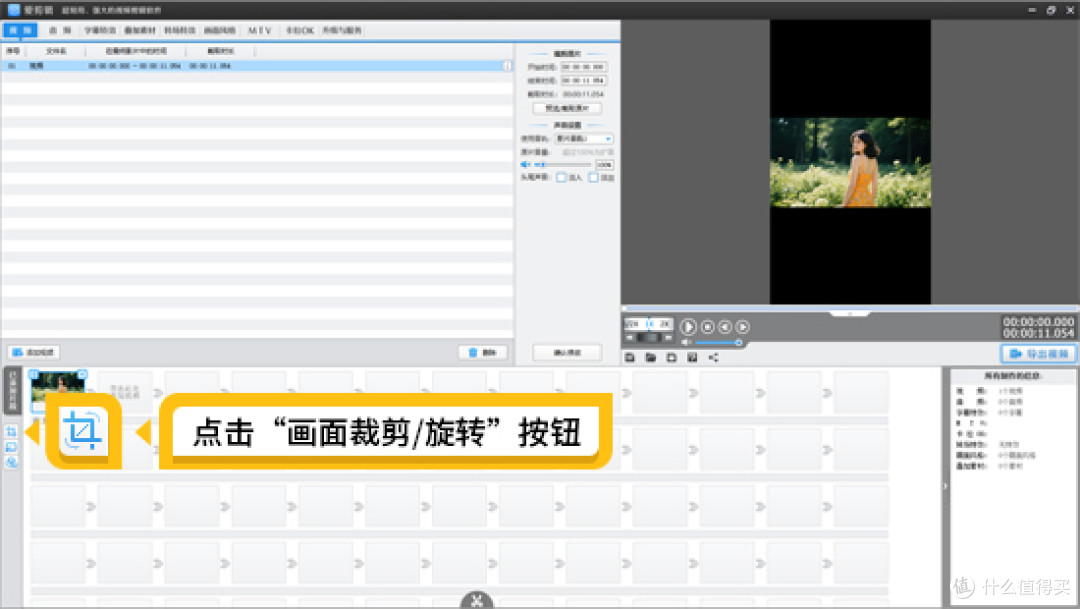Image resolution: width=1080 pixels, height=609 pixels.
Task: Open the 字幕特效 subtitle effects tab
Action: [x=100, y=30]
